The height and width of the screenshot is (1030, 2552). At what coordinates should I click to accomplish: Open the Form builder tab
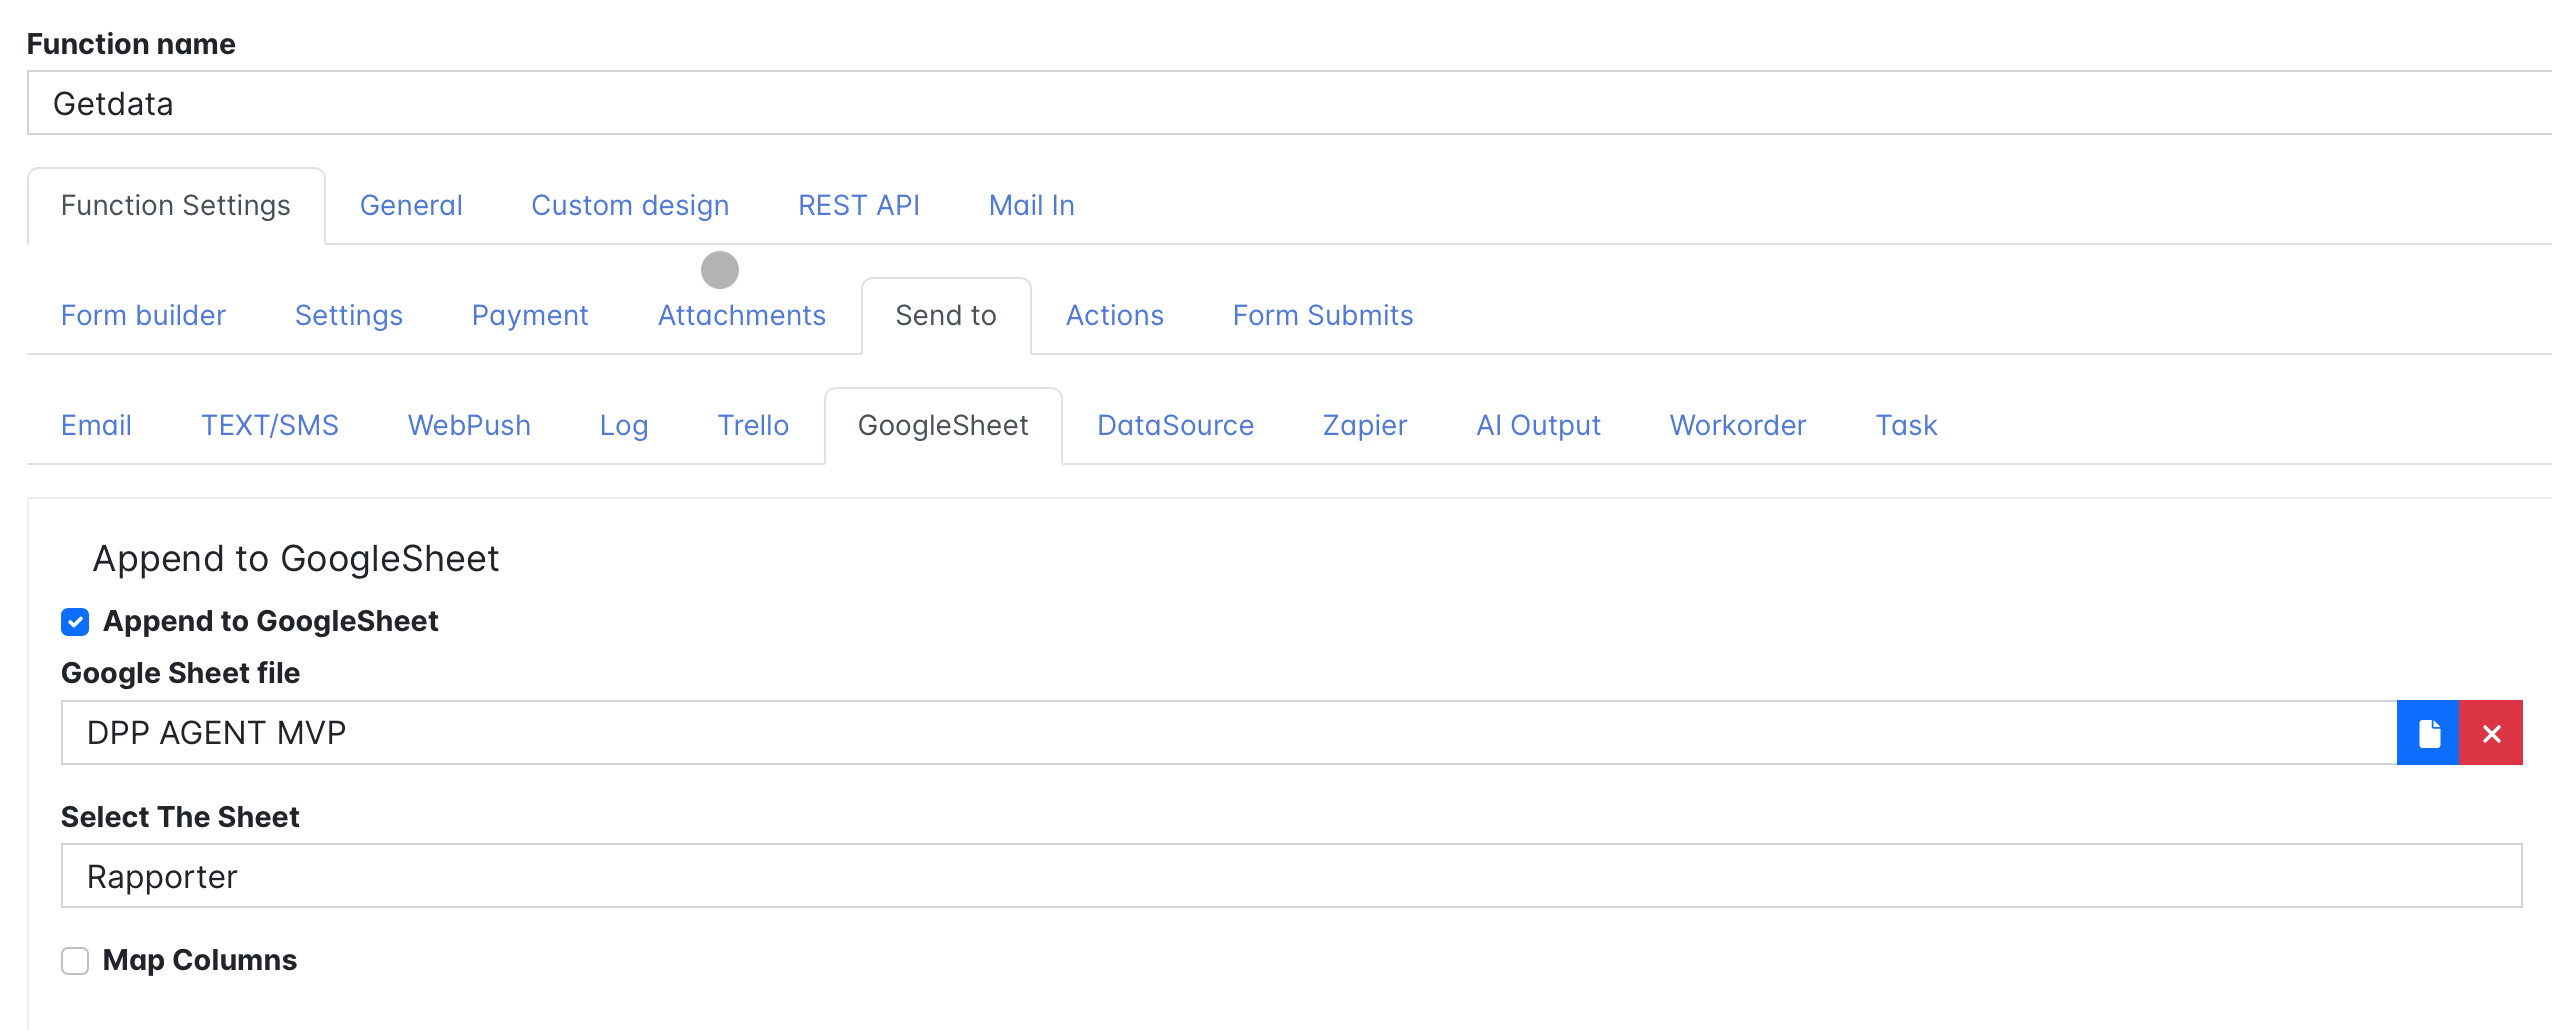(x=143, y=315)
